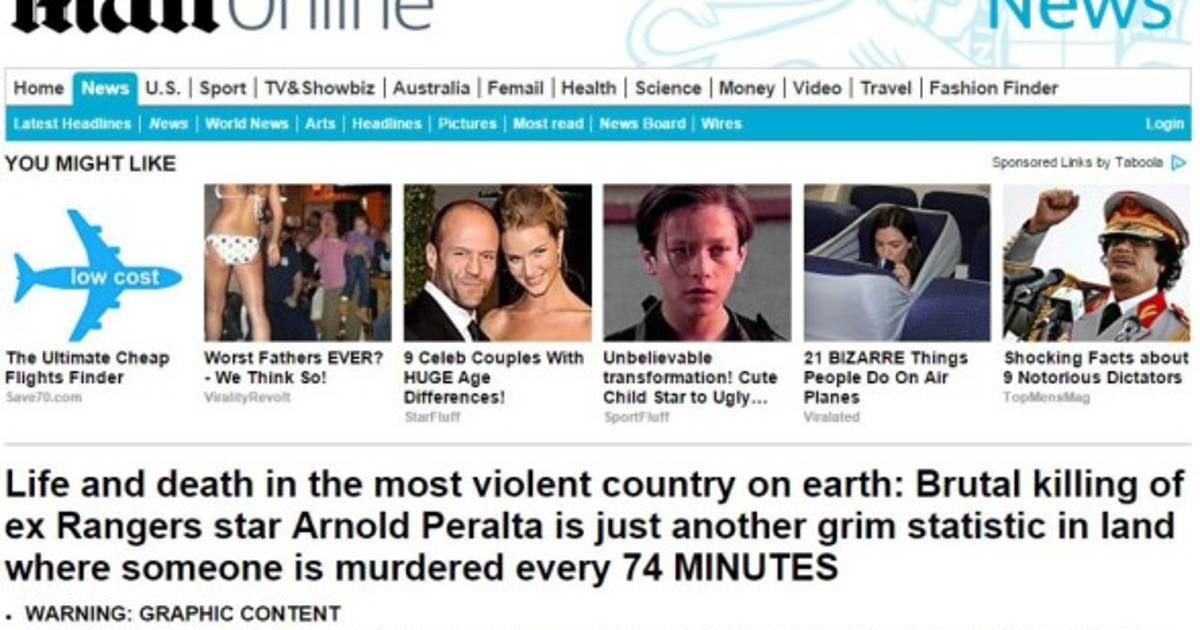
Task: Open the bizarre air planes thumbnail
Action: pyautogui.click(x=897, y=263)
